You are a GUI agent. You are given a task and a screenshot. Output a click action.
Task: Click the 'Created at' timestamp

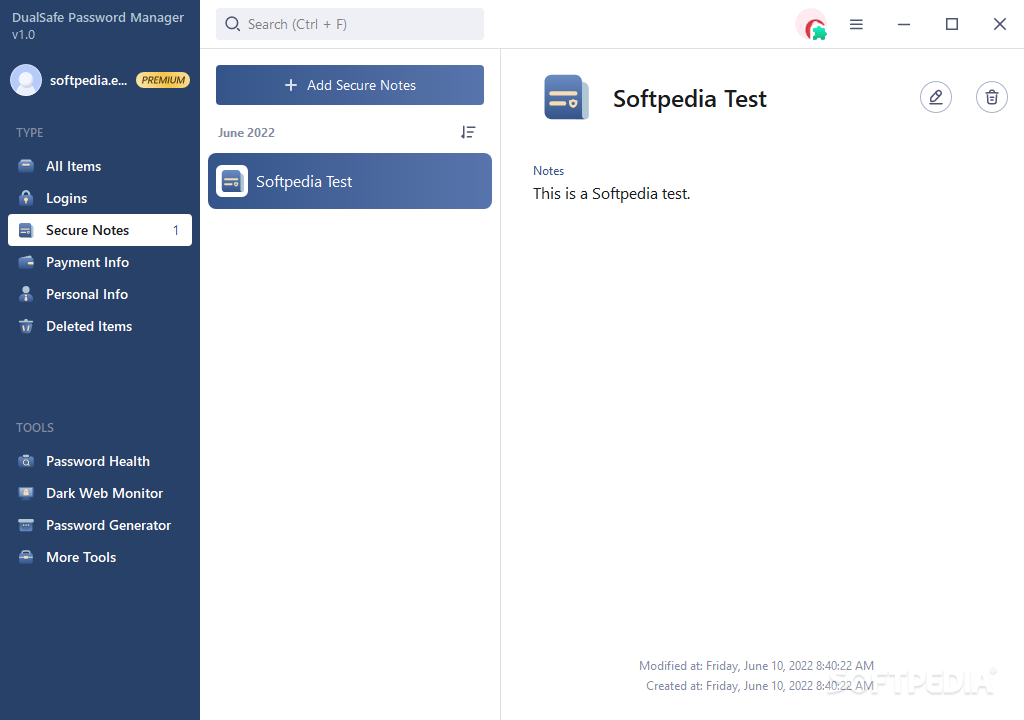tap(760, 686)
